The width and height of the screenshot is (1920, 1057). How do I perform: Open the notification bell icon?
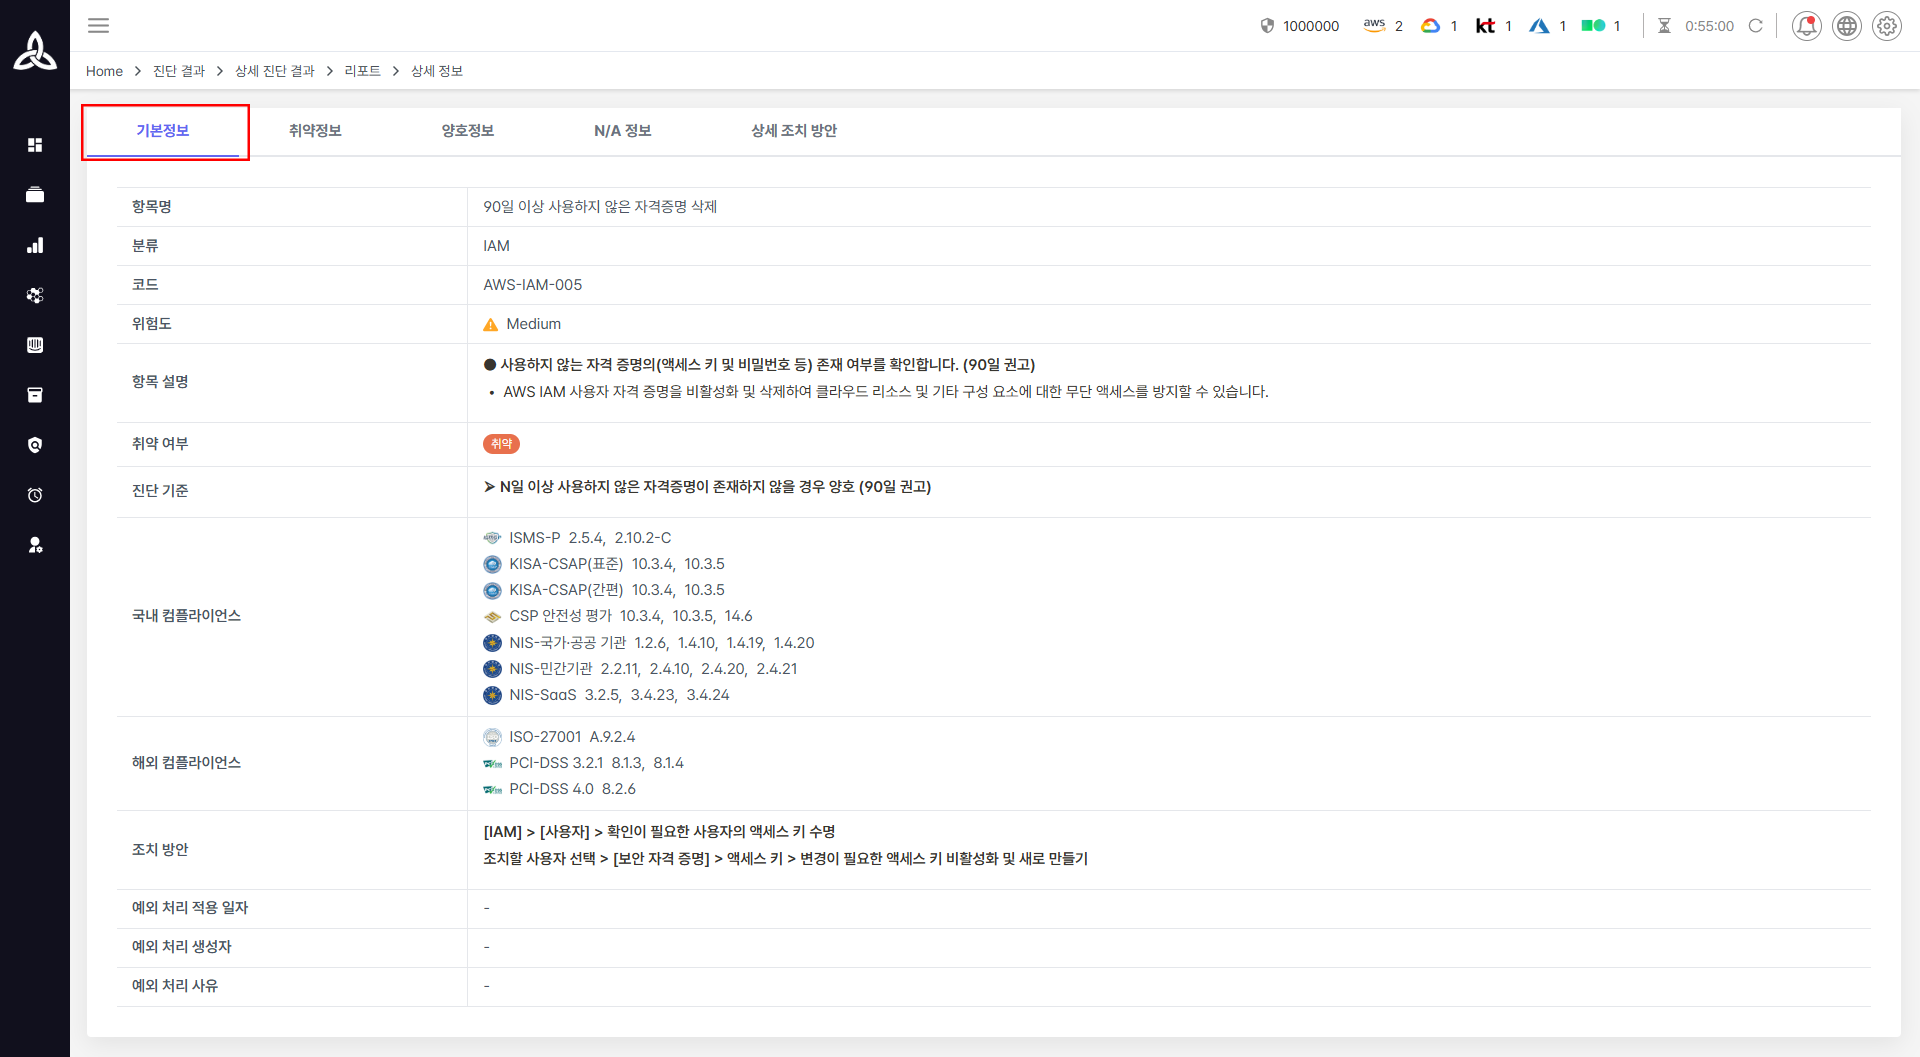[x=1806, y=26]
